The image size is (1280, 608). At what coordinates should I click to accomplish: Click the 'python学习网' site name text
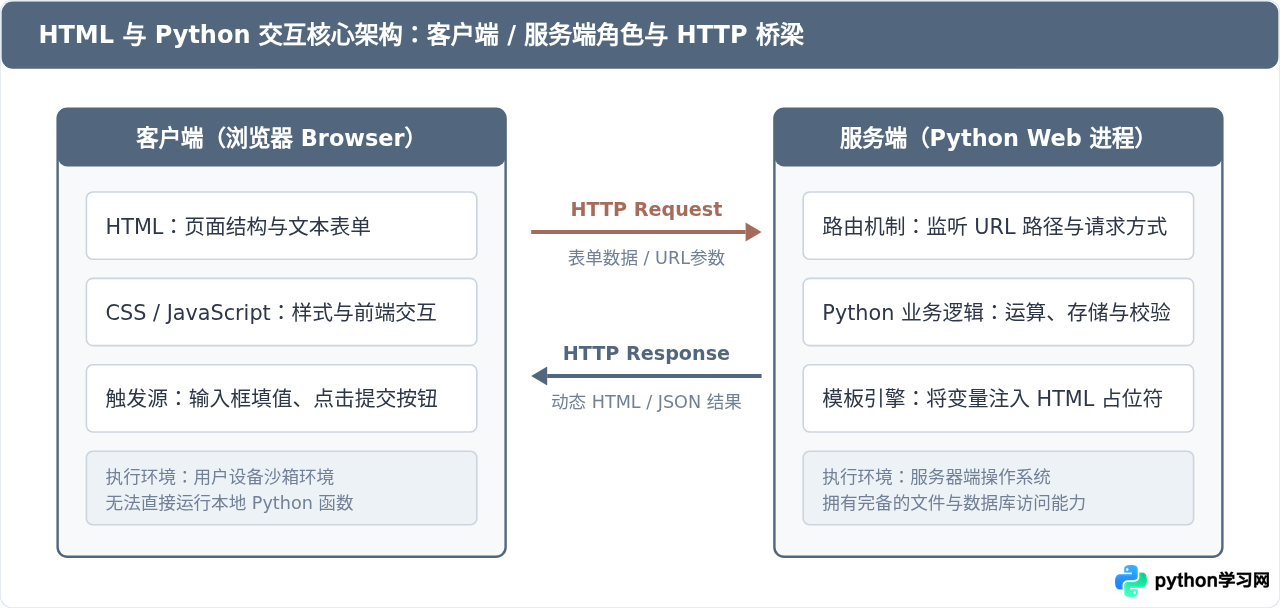click(x=1211, y=581)
